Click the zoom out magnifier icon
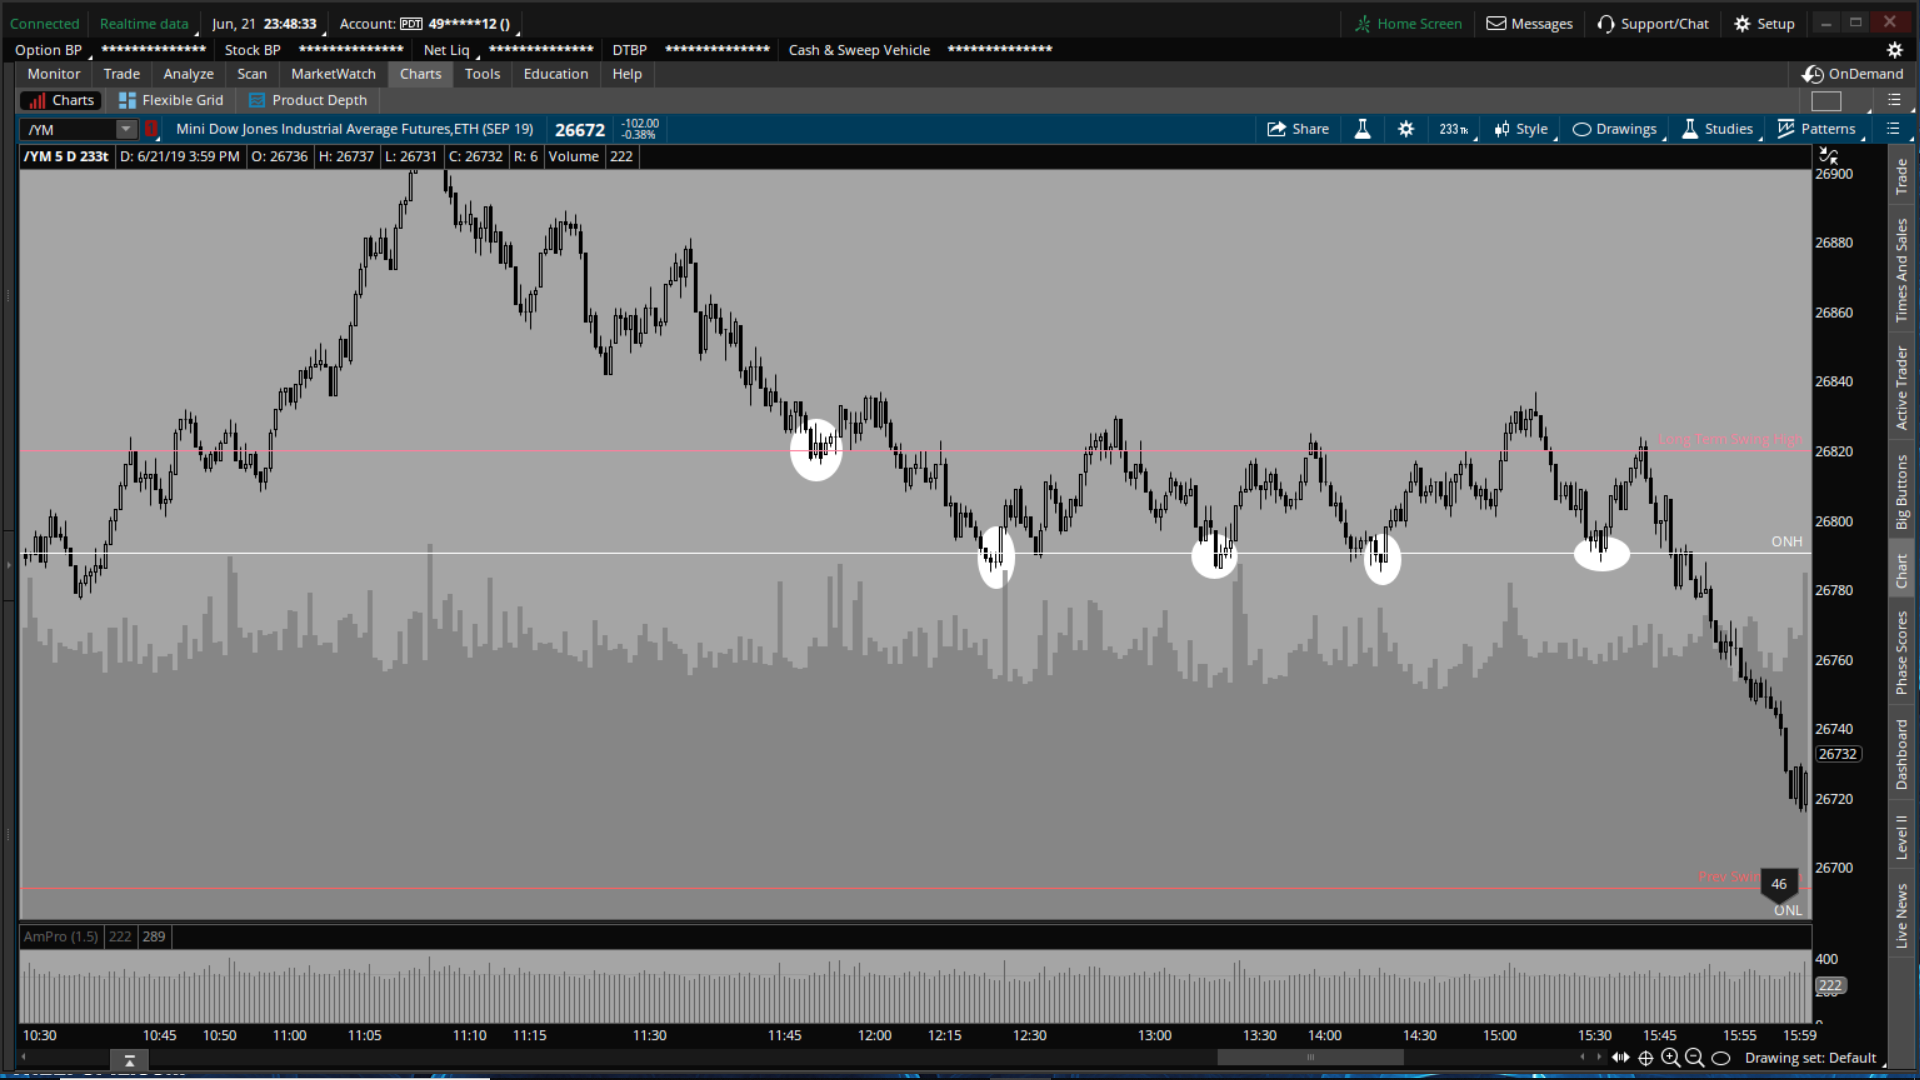 pyautogui.click(x=1694, y=1058)
